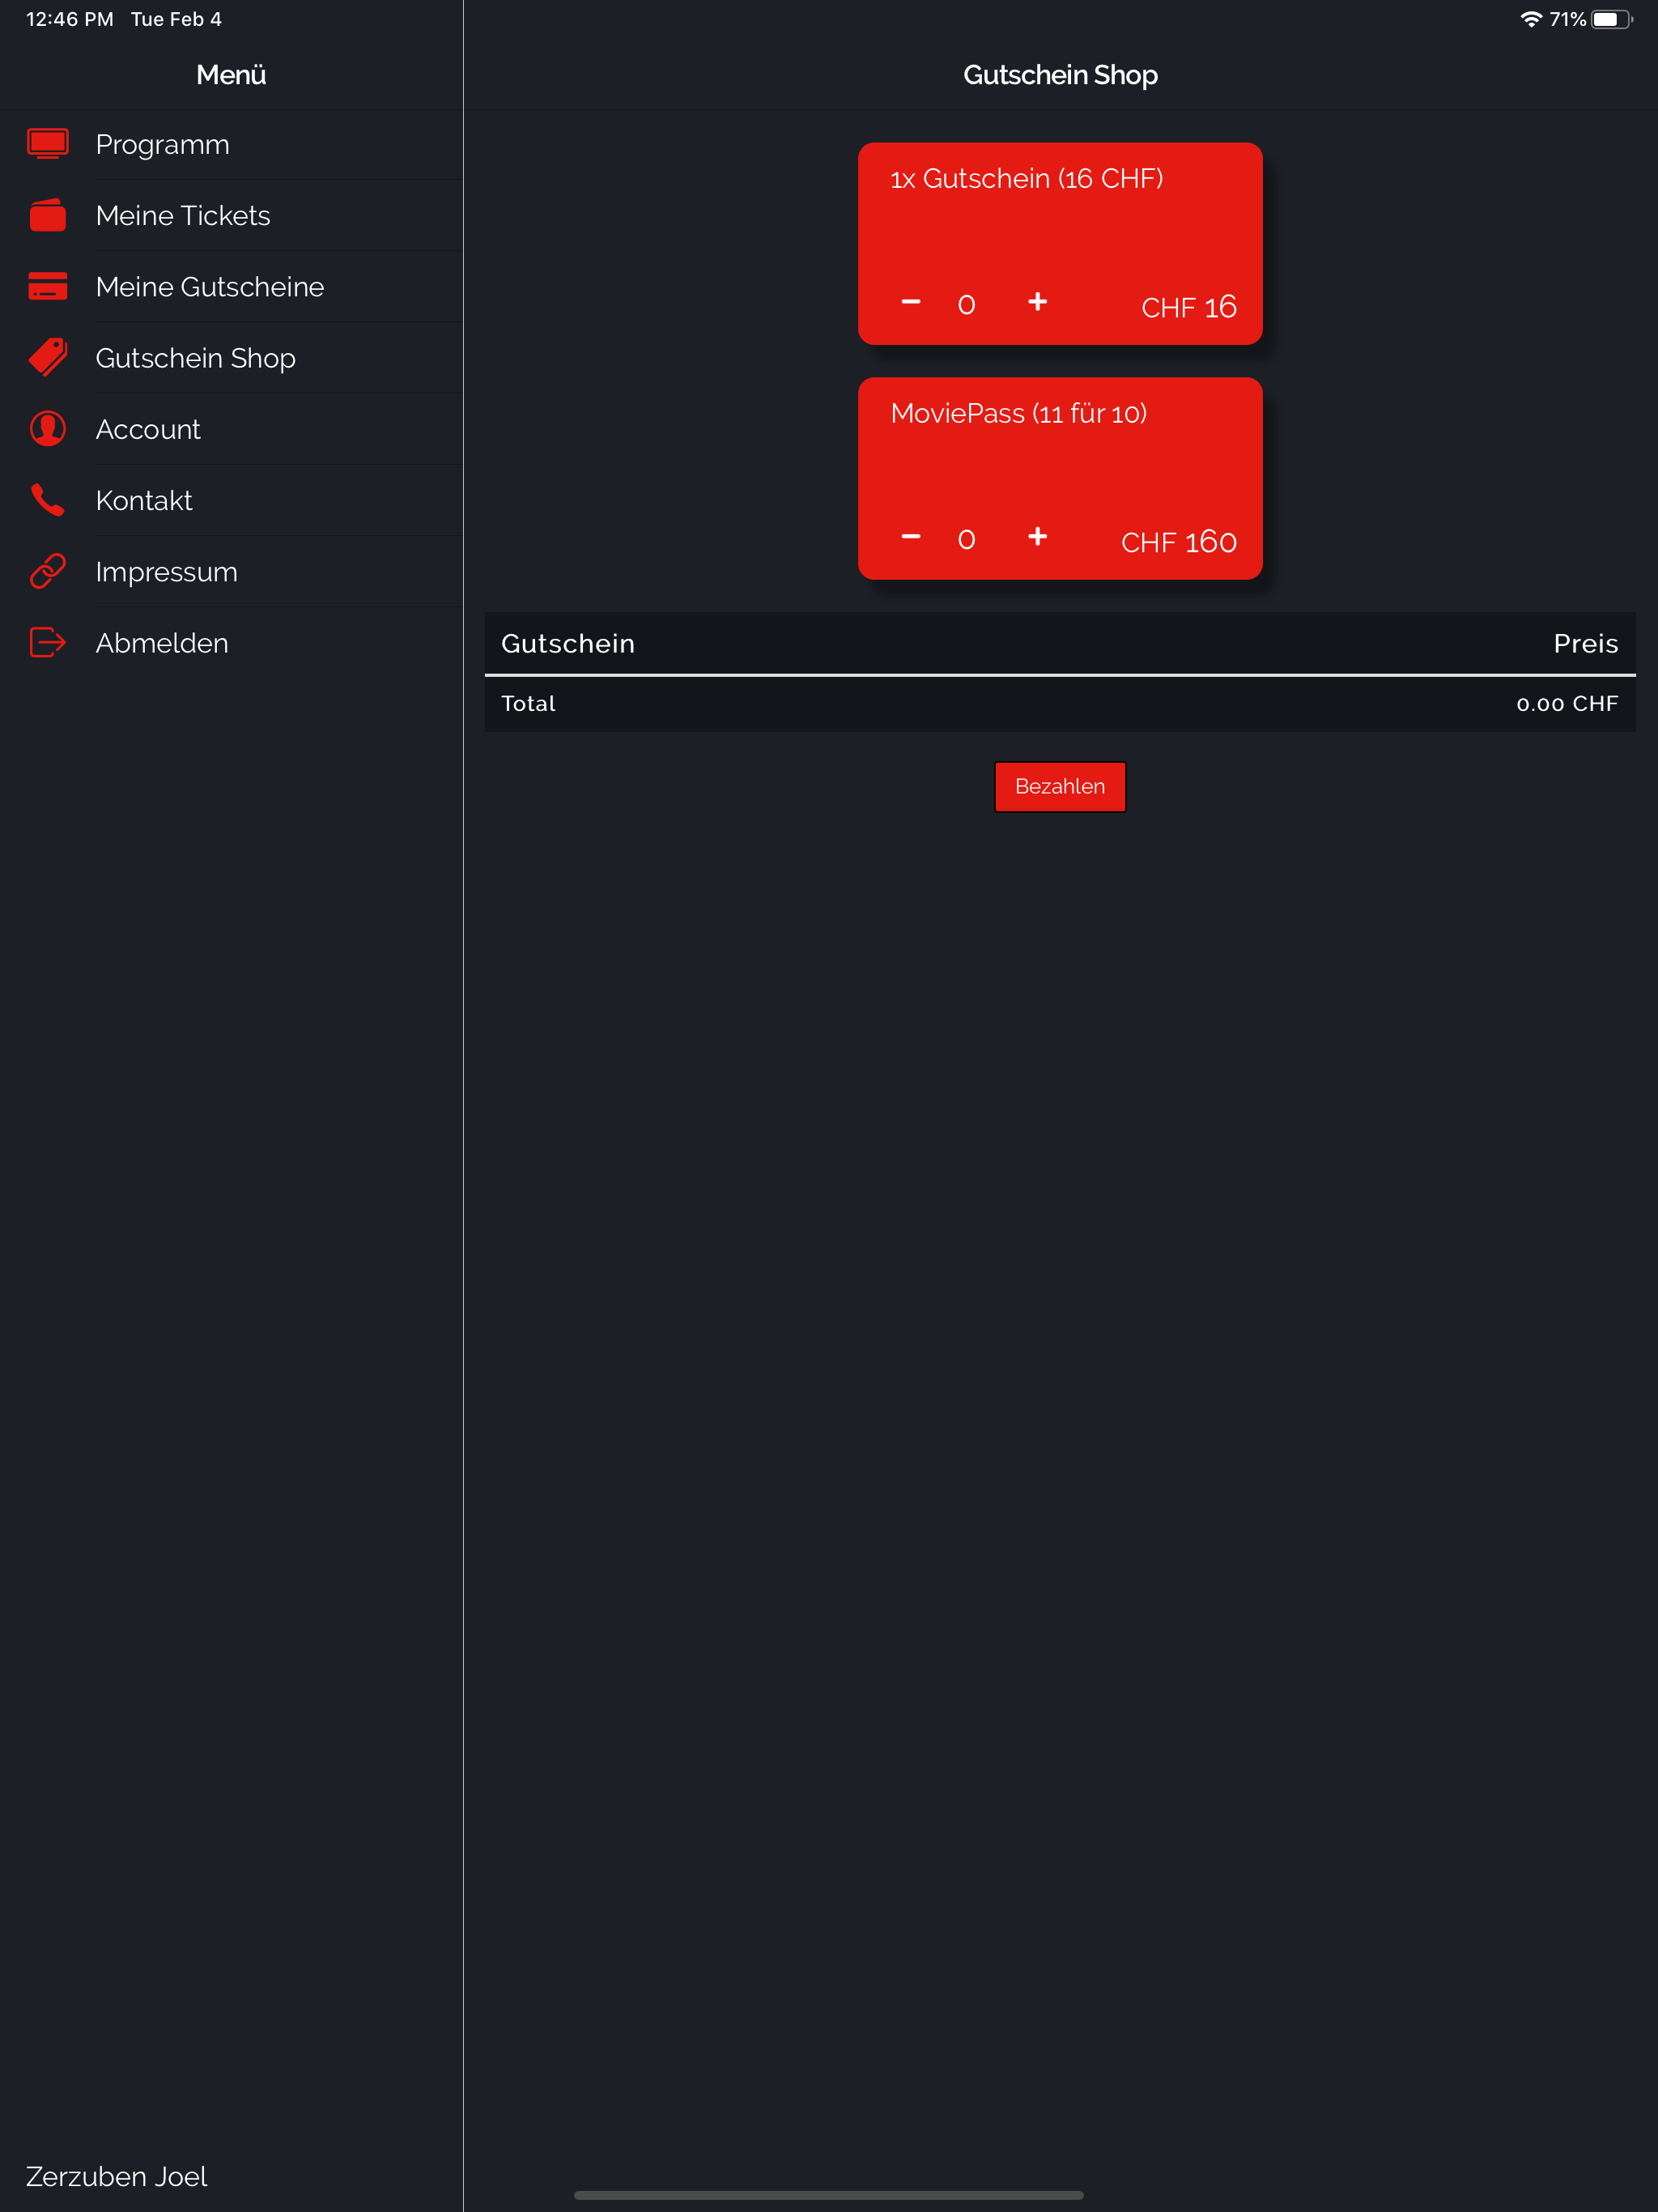Open the Meine Tickets wallet icon
This screenshot has width=1658, height=2212.
(48, 215)
